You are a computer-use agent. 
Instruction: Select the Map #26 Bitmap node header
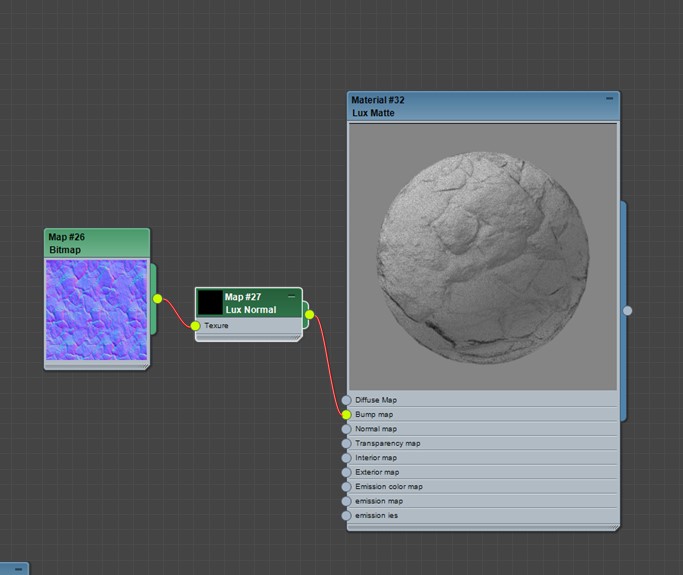[x=96, y=243]
